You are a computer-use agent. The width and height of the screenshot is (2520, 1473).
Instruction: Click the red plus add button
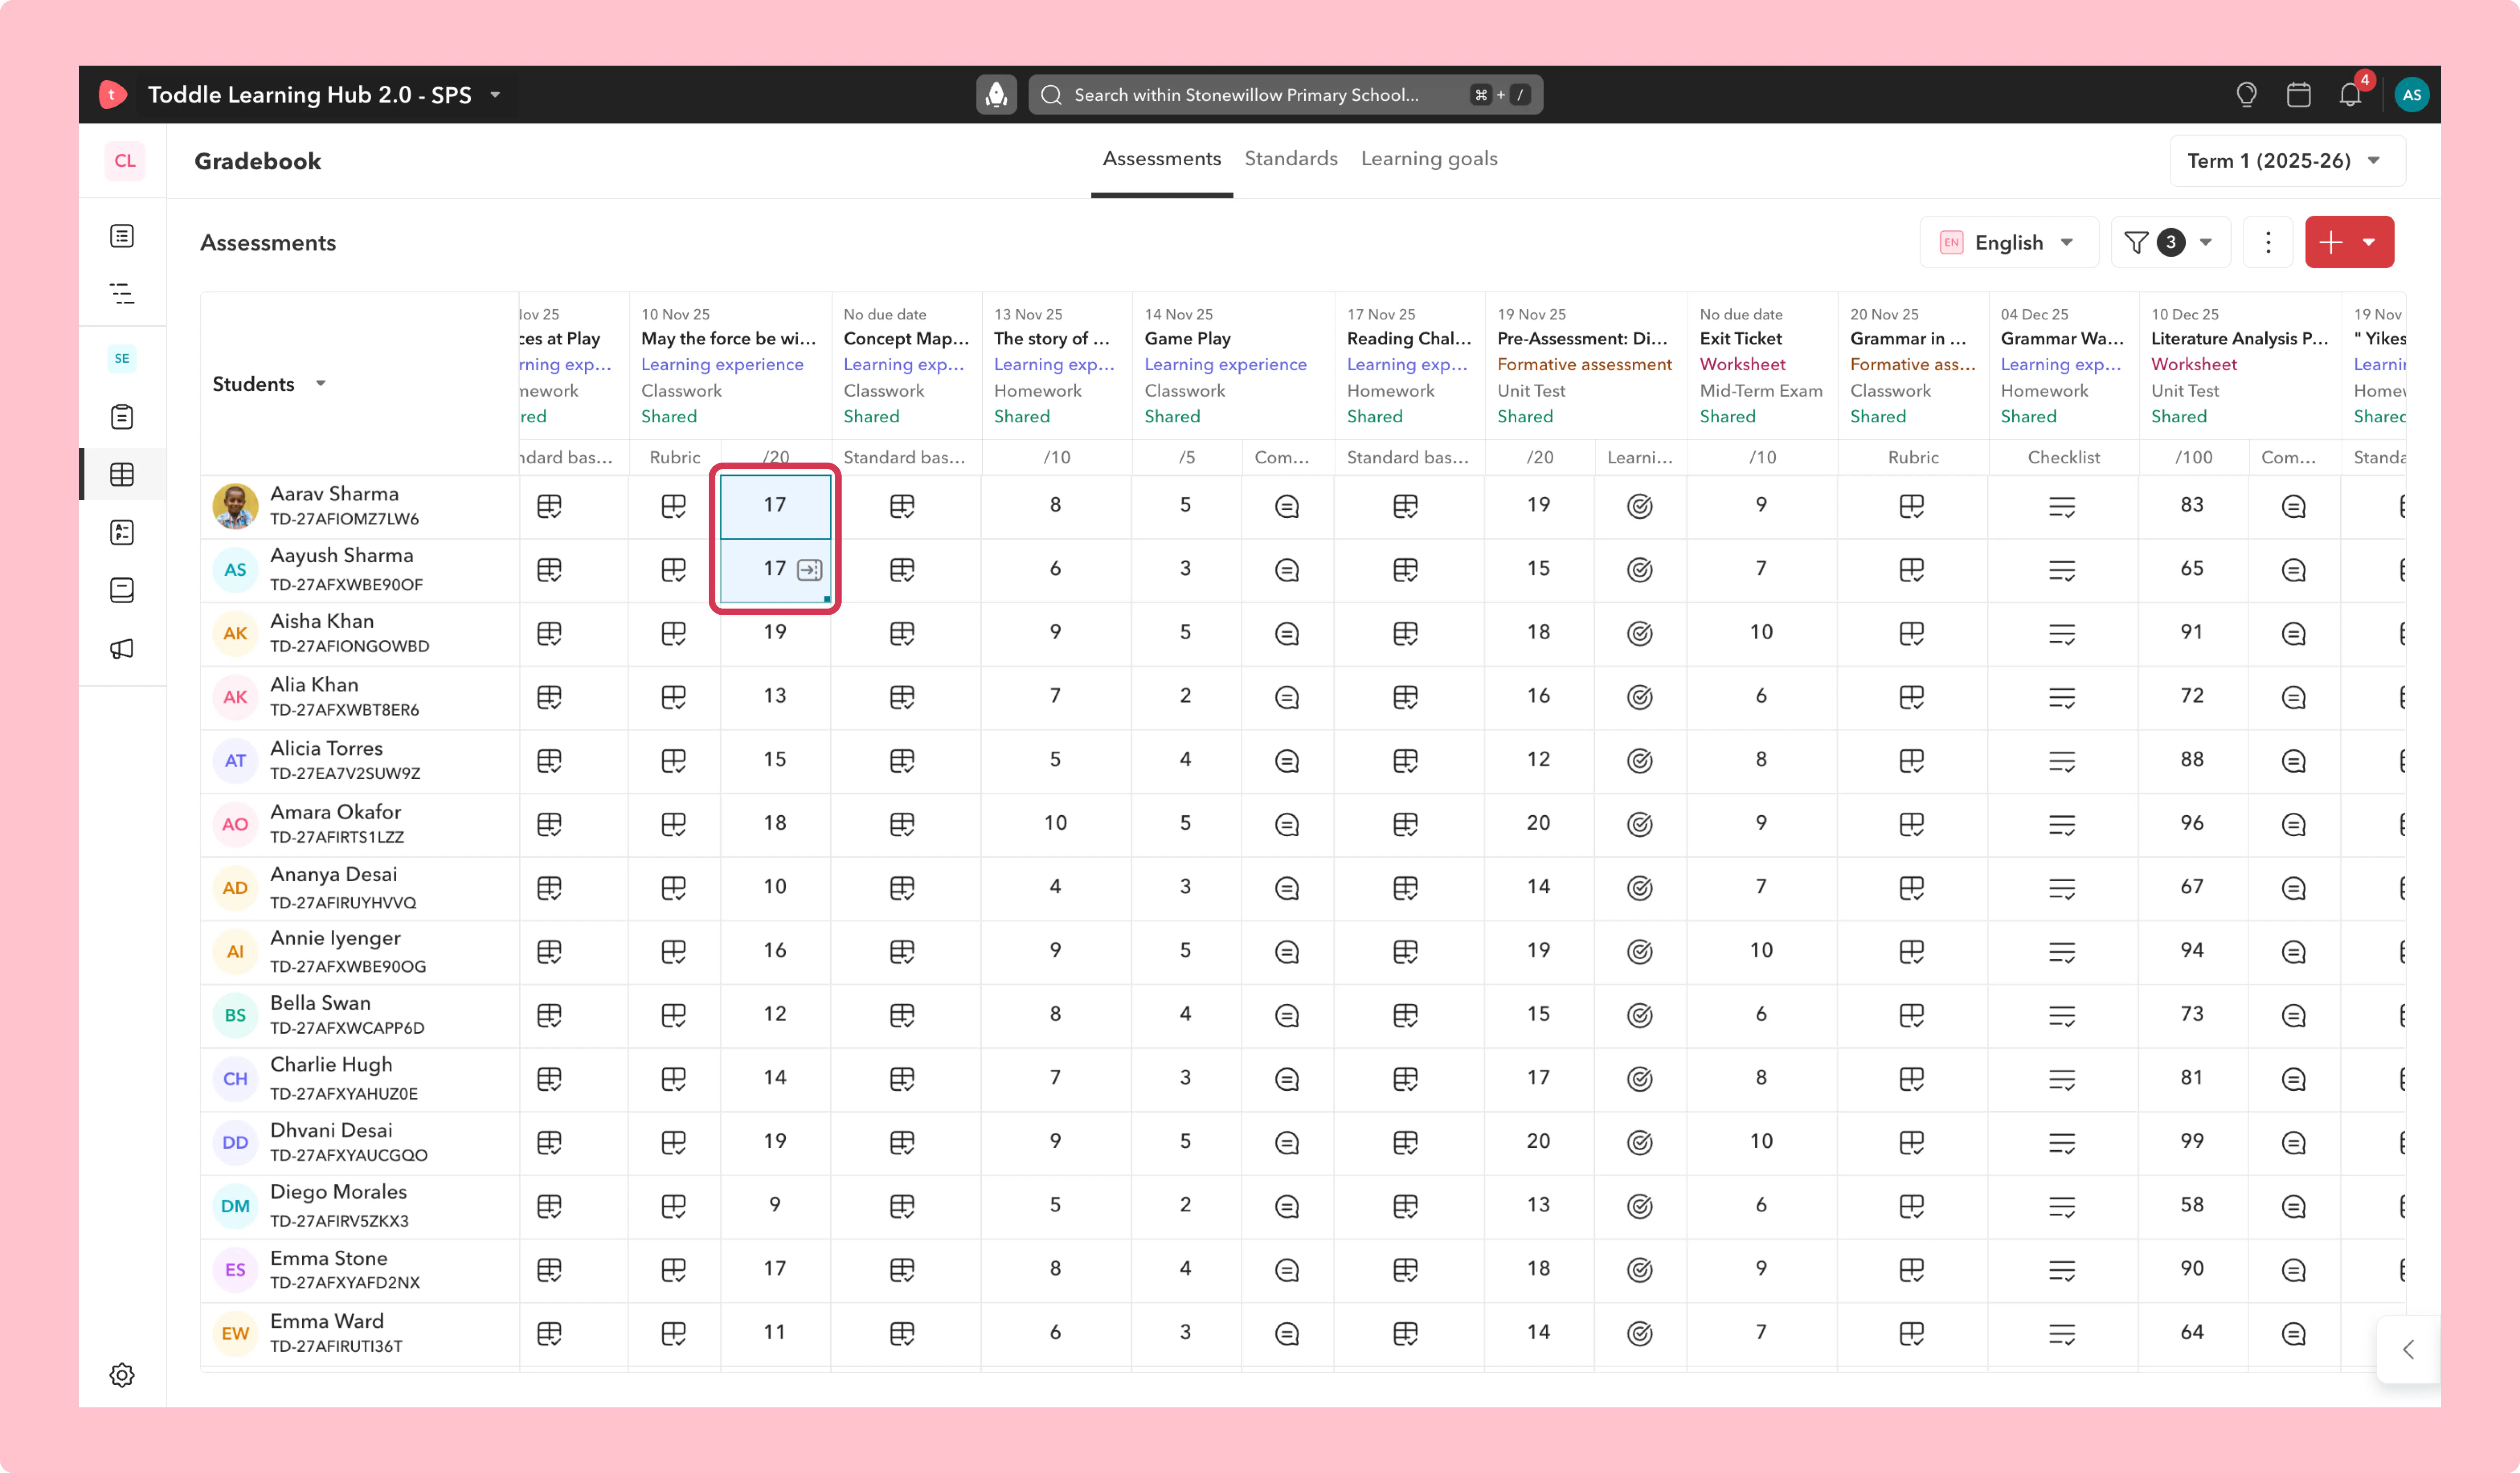coord(2331,242)
